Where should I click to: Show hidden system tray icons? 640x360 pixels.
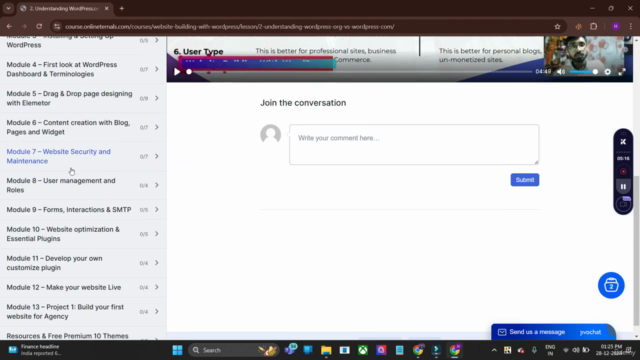click(x=494, y=350)
